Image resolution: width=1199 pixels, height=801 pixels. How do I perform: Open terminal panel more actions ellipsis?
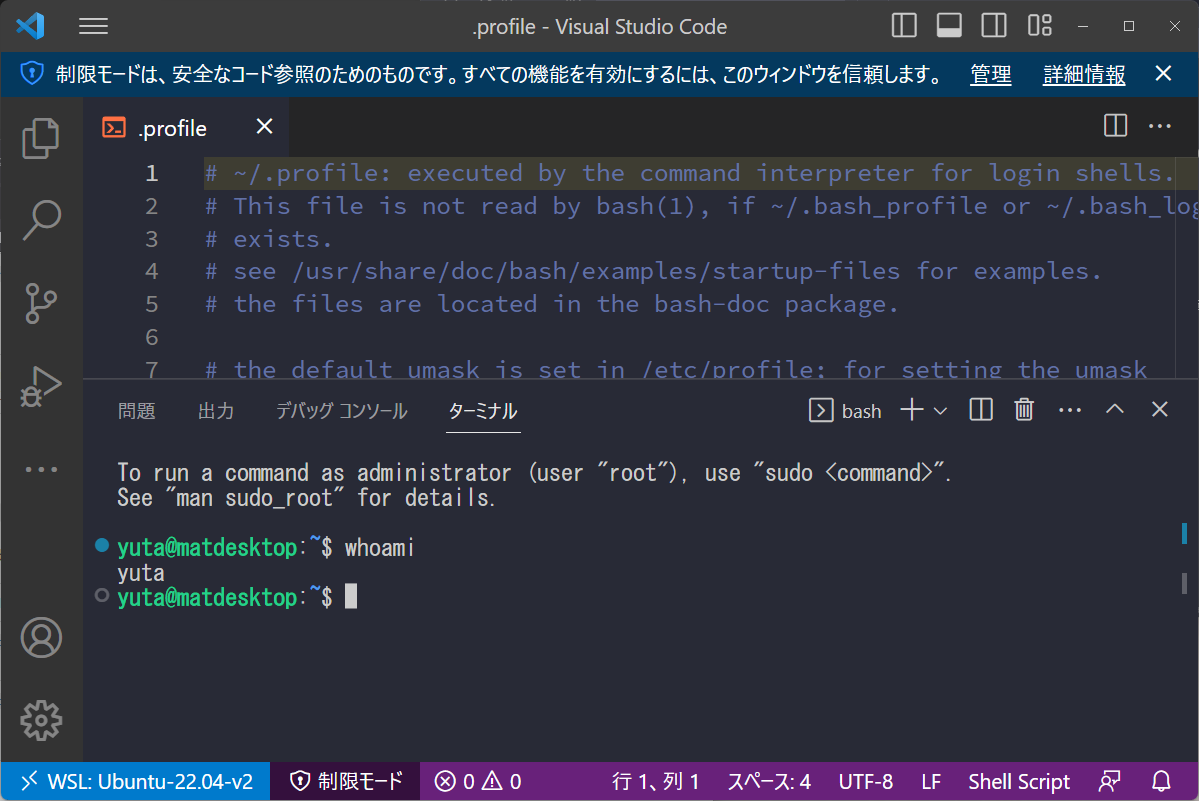[x=1069, y=409]
